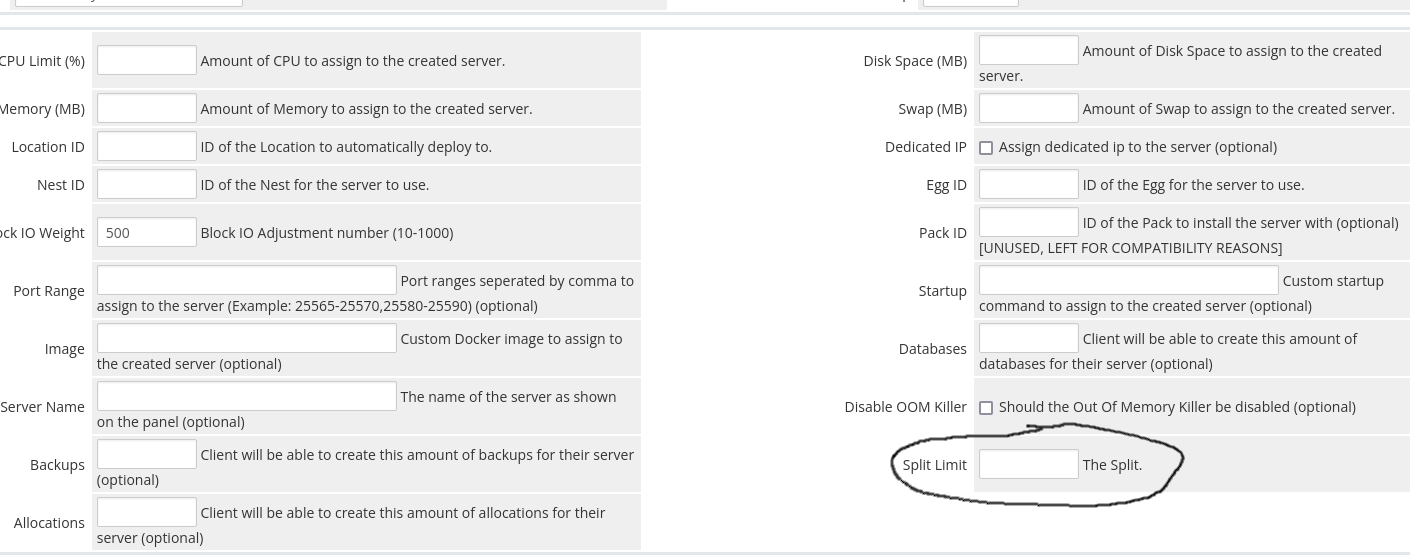Image resolution: width=1410 pixels, height=559 pixels.
Task: Click the Memory (MB) input field
Action: 147,108
